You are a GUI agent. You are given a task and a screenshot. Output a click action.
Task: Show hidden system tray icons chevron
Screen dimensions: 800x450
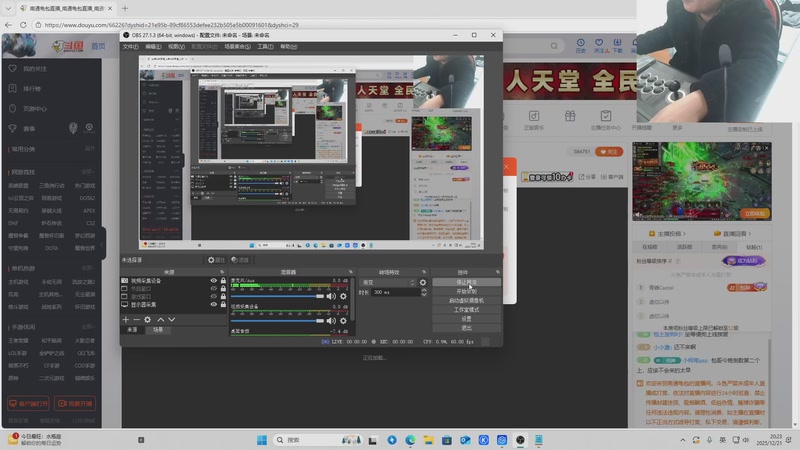tap(682, 440)
